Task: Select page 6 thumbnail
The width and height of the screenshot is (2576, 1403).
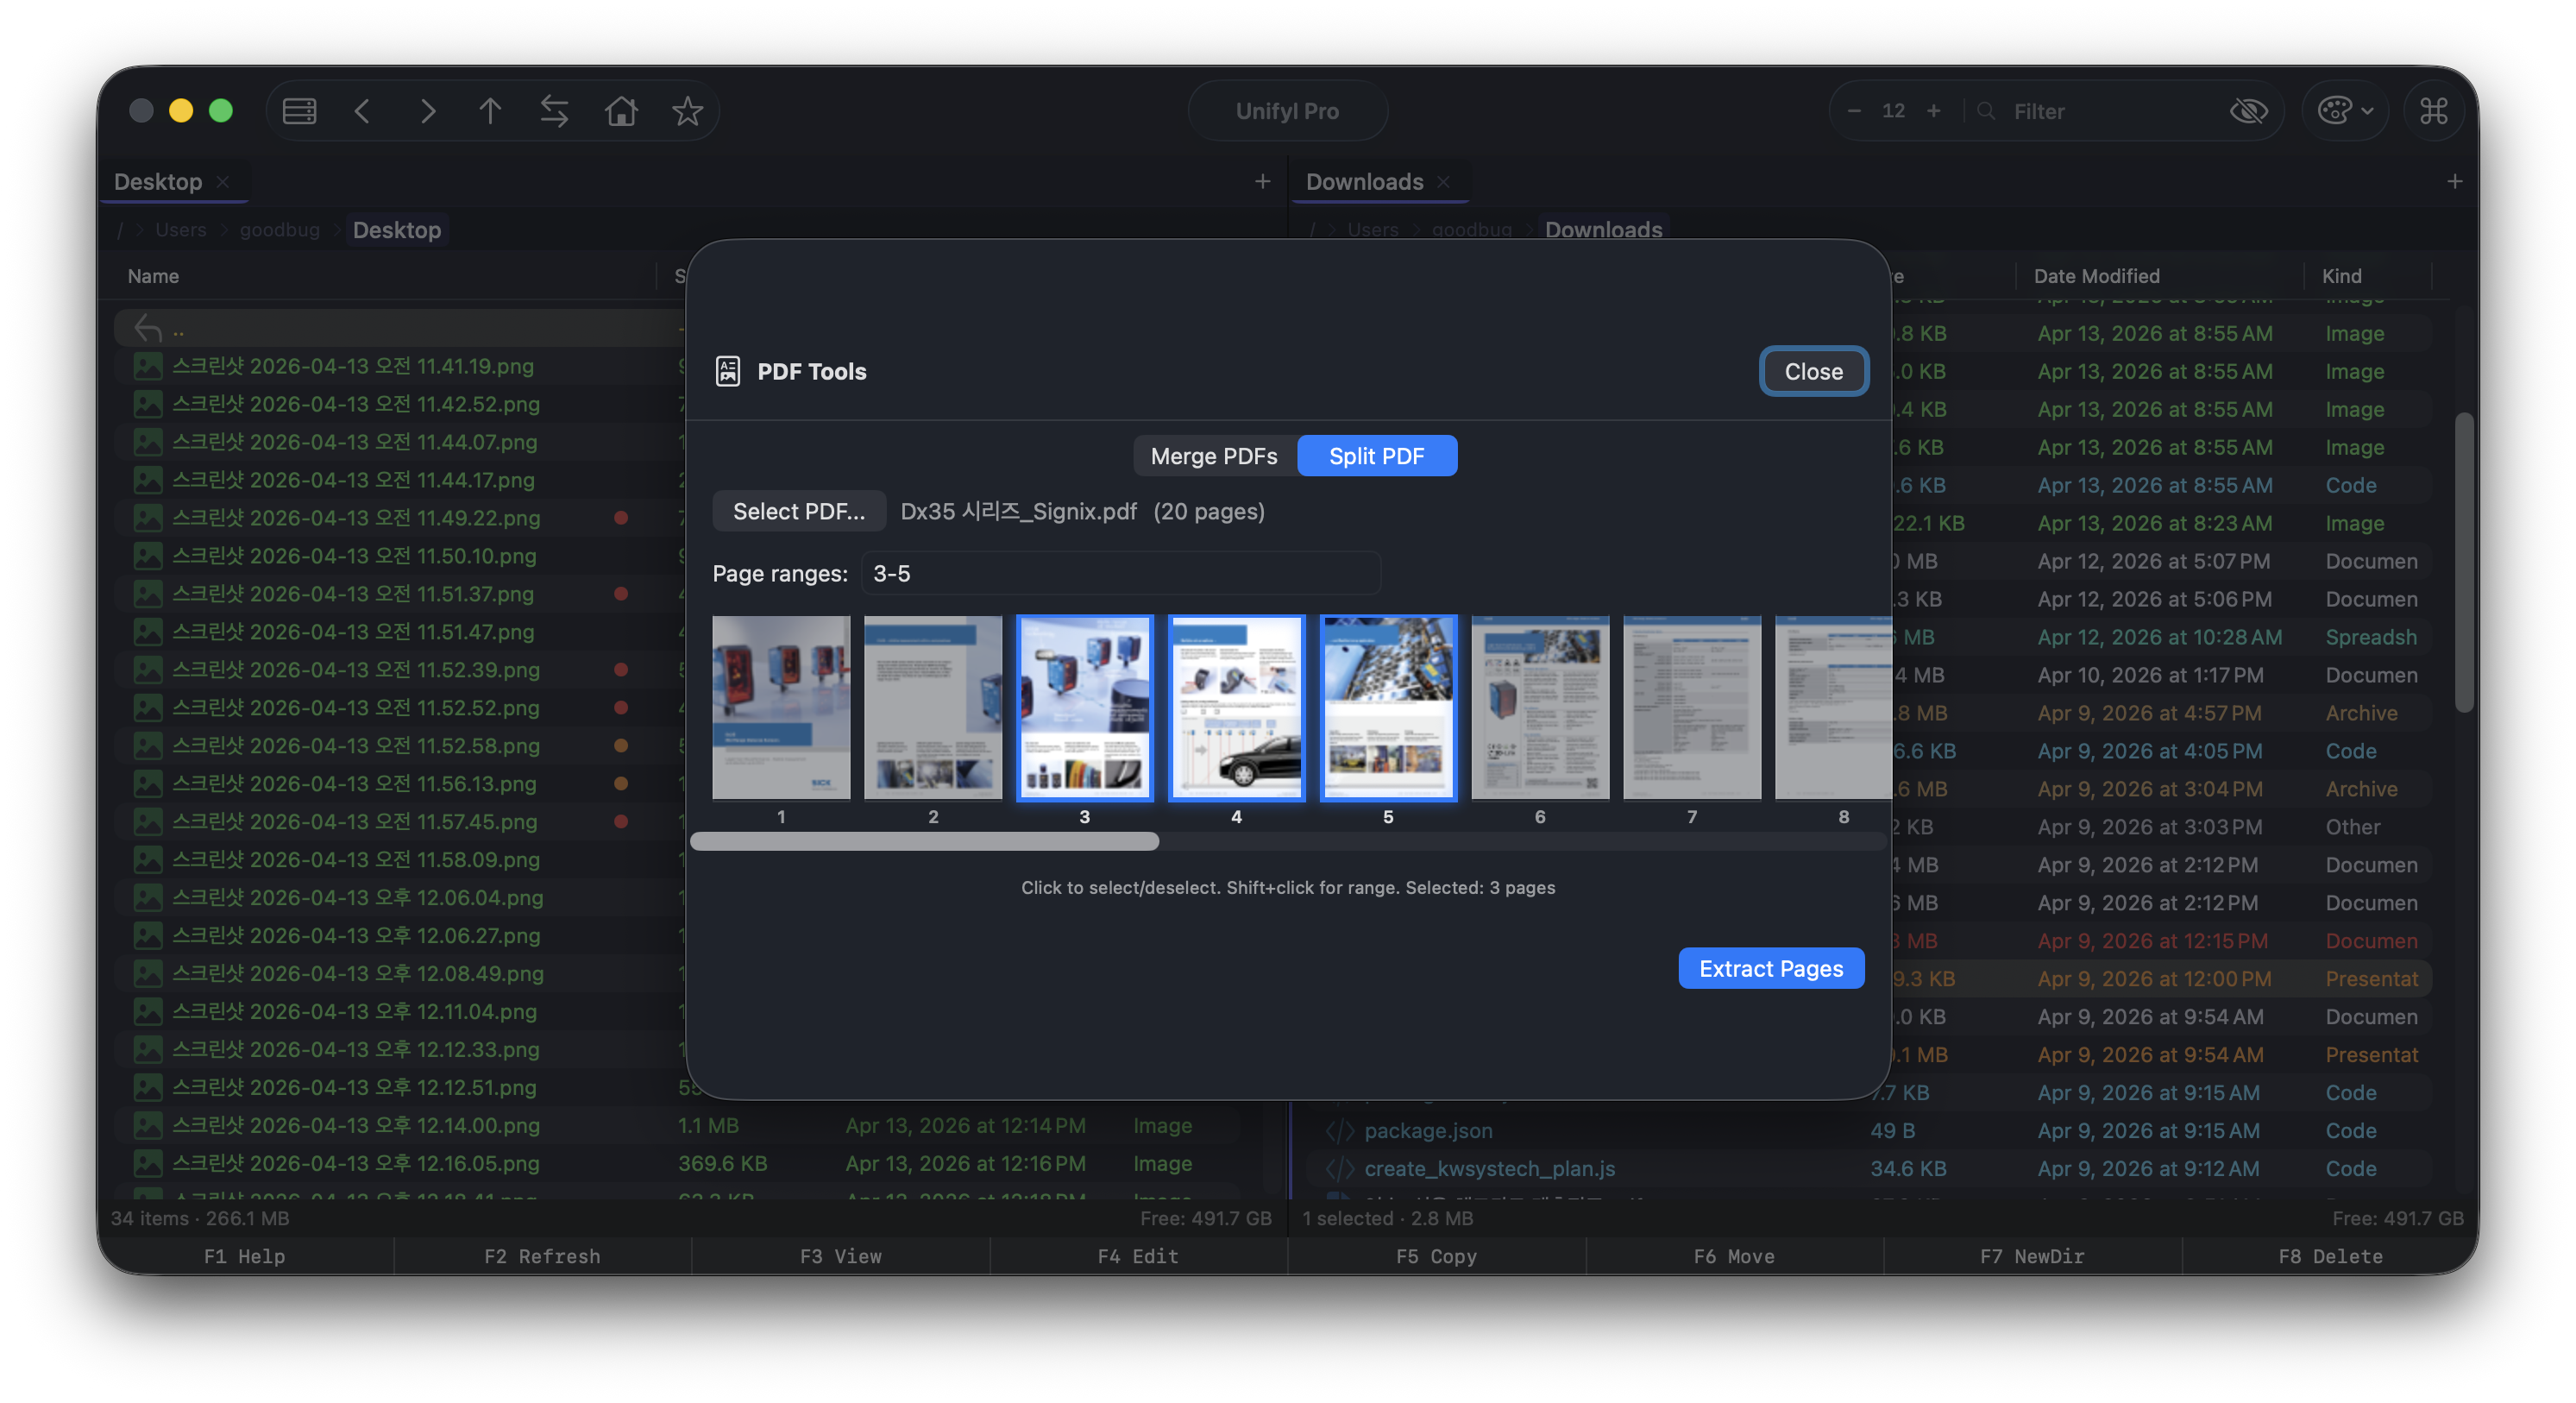Action: click(1539, 707)
